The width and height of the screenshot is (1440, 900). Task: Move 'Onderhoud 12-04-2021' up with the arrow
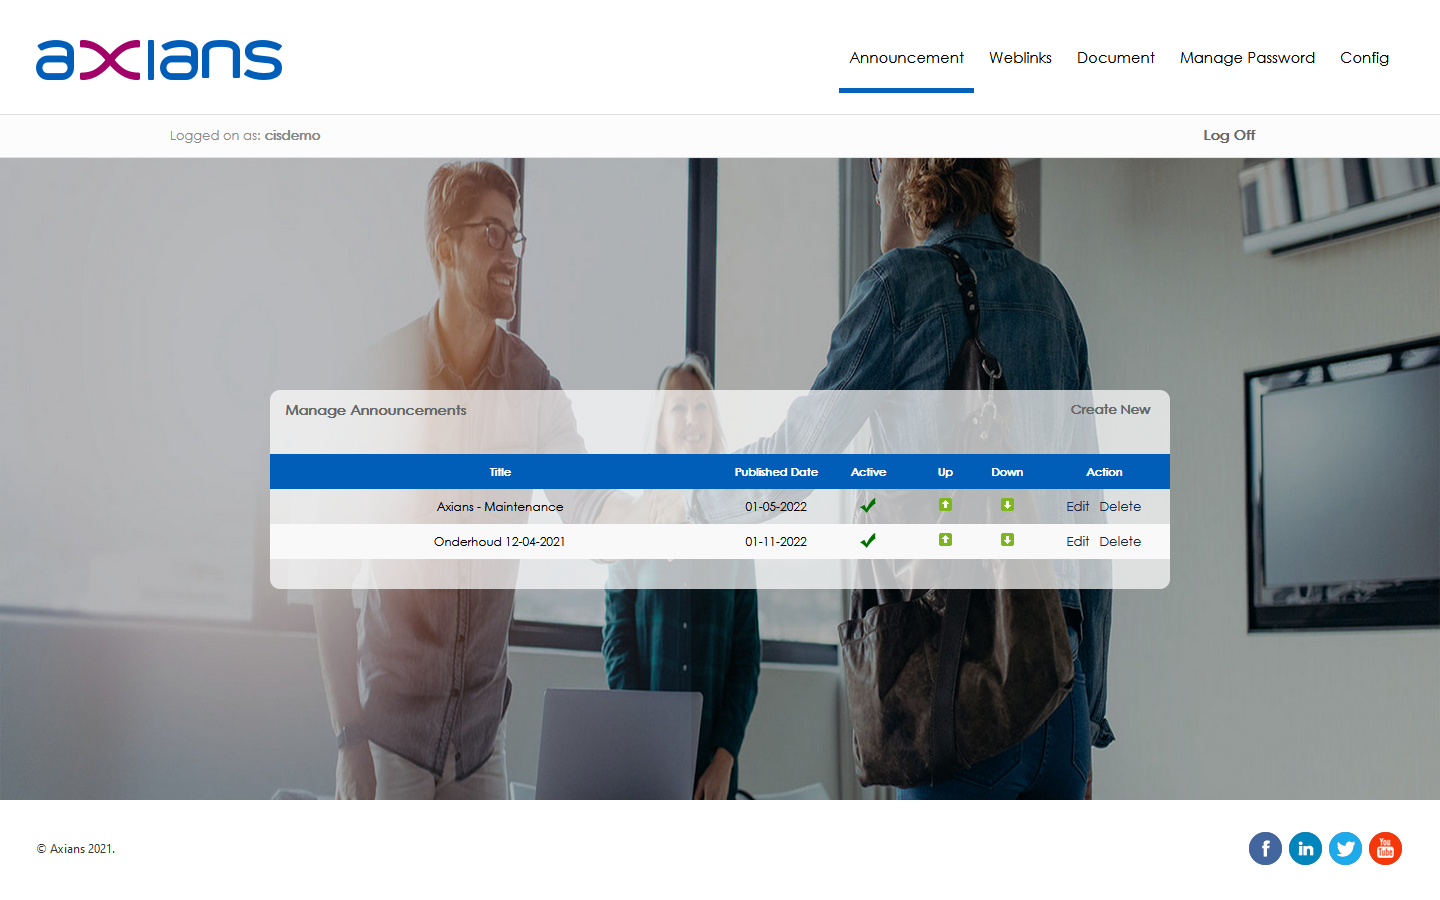point(944,540)
